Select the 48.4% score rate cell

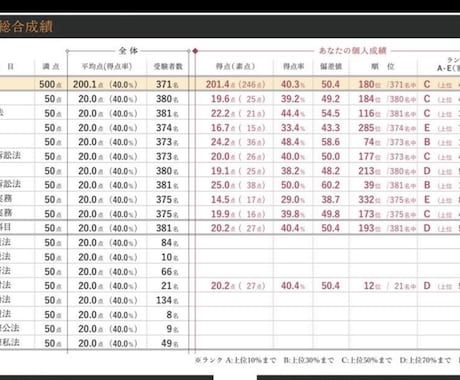coord(293,142)
